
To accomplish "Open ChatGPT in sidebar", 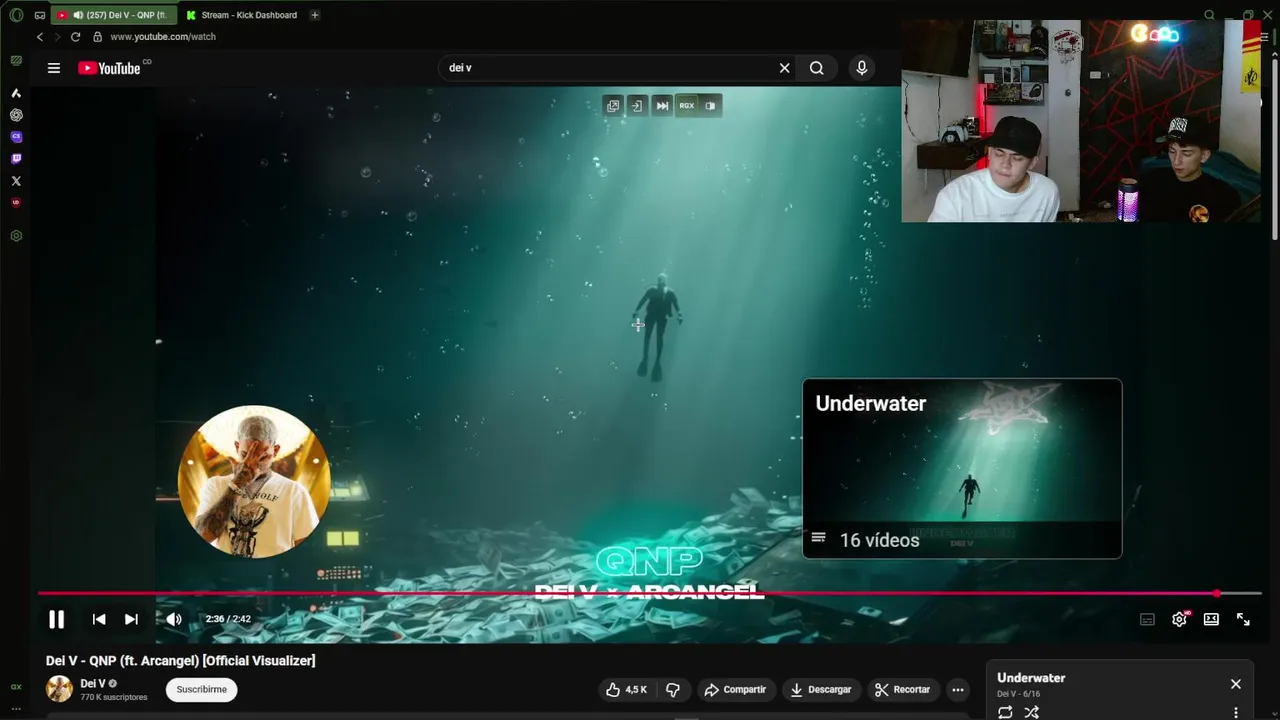I will pos(16,115).
